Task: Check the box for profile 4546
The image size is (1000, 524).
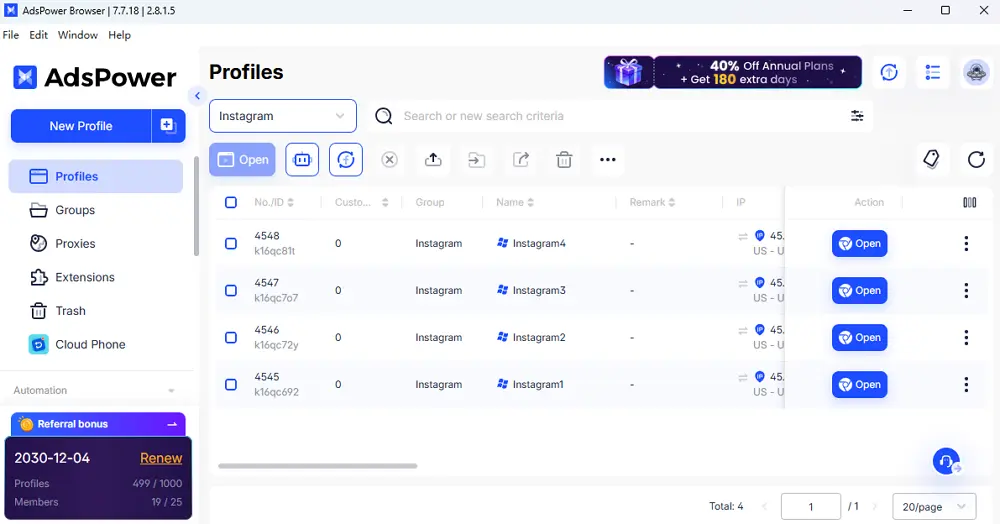Action: [231, 337]
